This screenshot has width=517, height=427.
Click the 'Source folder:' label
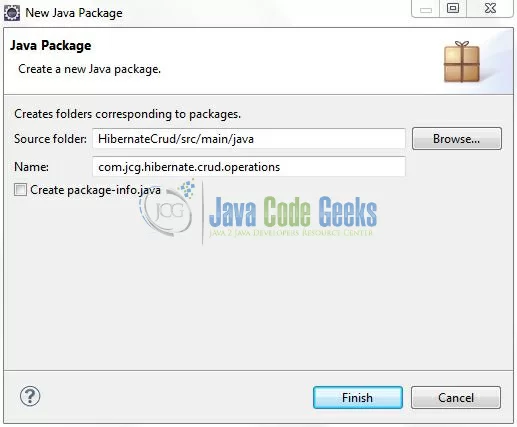click(50, 139)
